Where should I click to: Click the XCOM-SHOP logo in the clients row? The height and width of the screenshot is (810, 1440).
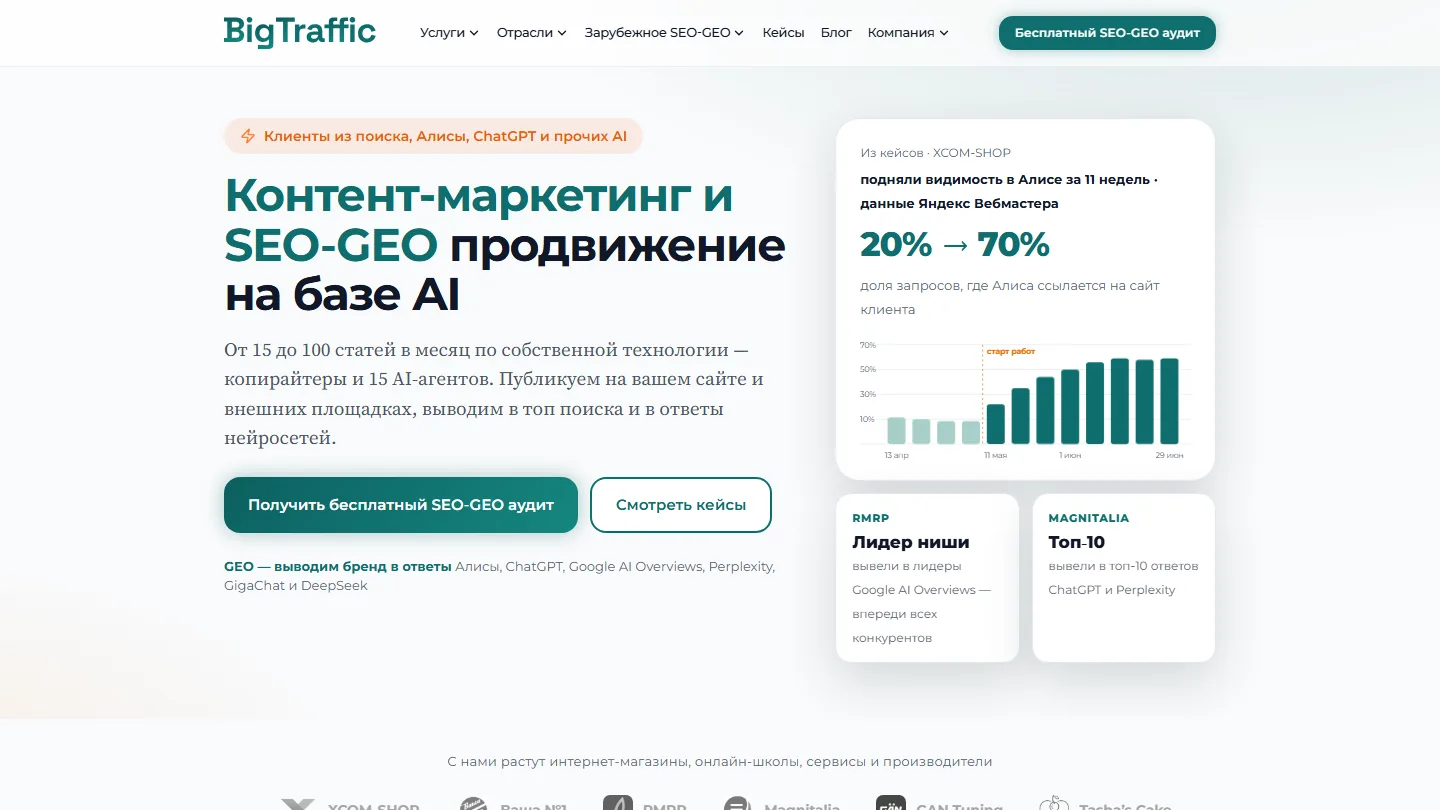click(350, 805)
